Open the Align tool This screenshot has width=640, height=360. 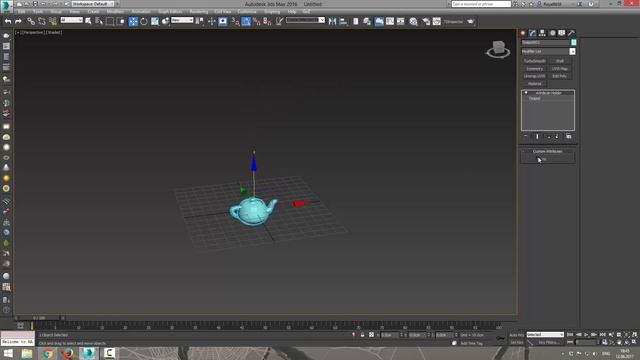(x=343, y=21)
